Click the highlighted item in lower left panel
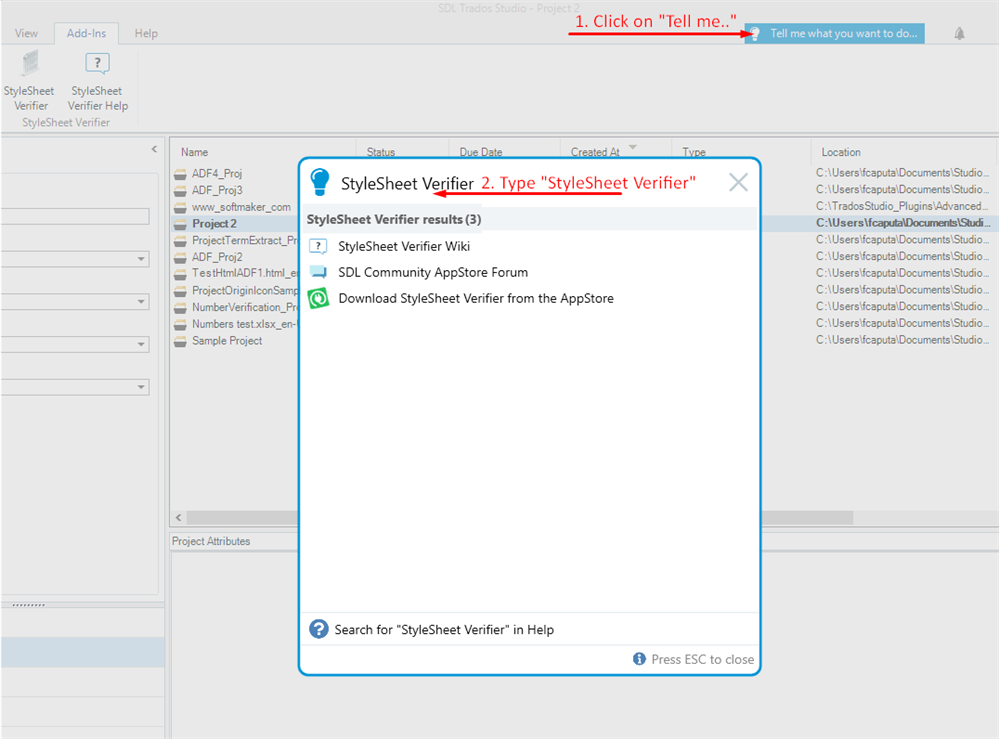The width and height of the screenshot is (999, 739). pyautogui.click(x=82, y=652)
